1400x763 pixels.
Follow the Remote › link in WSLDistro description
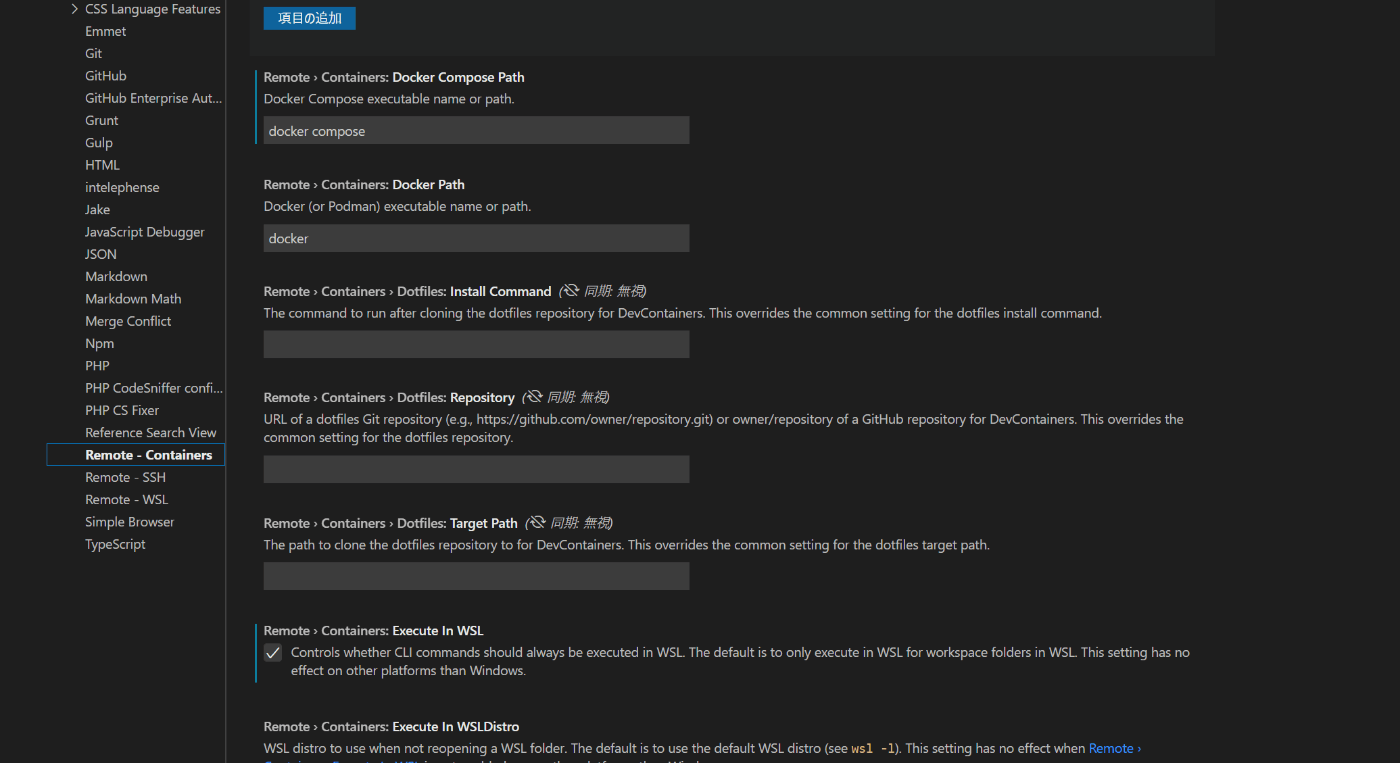click(1115, 748)
